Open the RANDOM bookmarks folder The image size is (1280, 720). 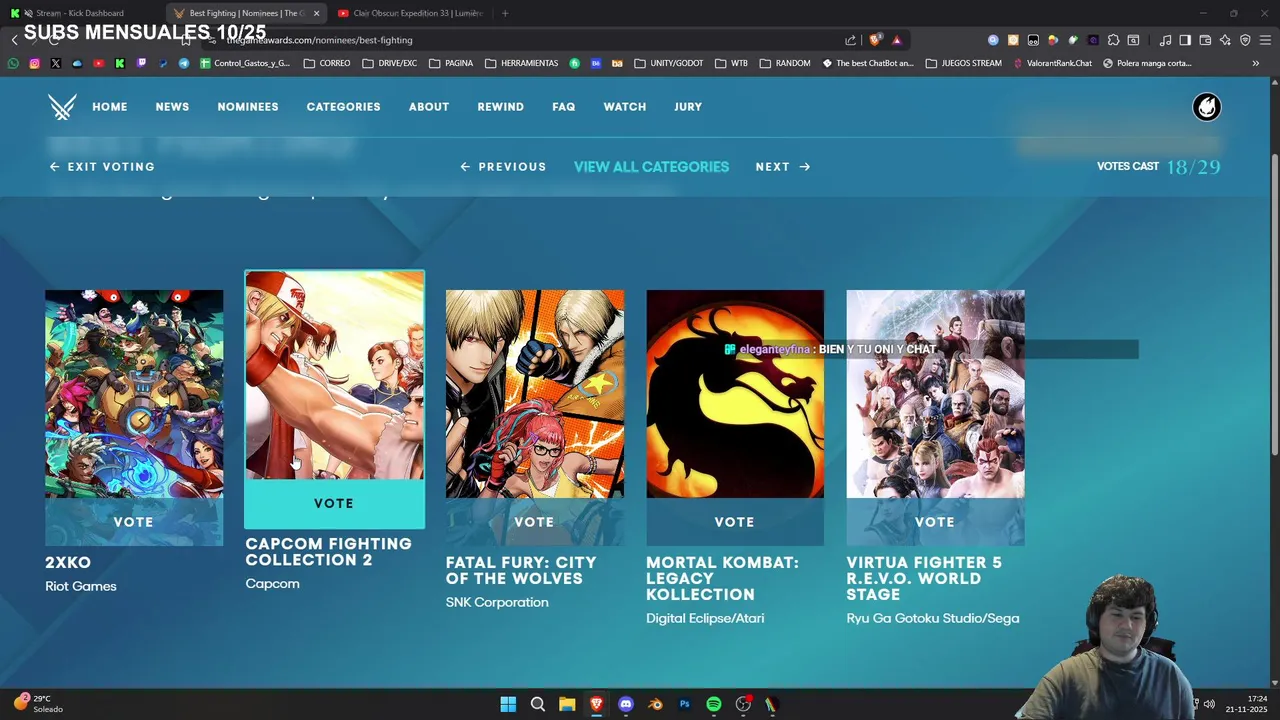[785, 63]
